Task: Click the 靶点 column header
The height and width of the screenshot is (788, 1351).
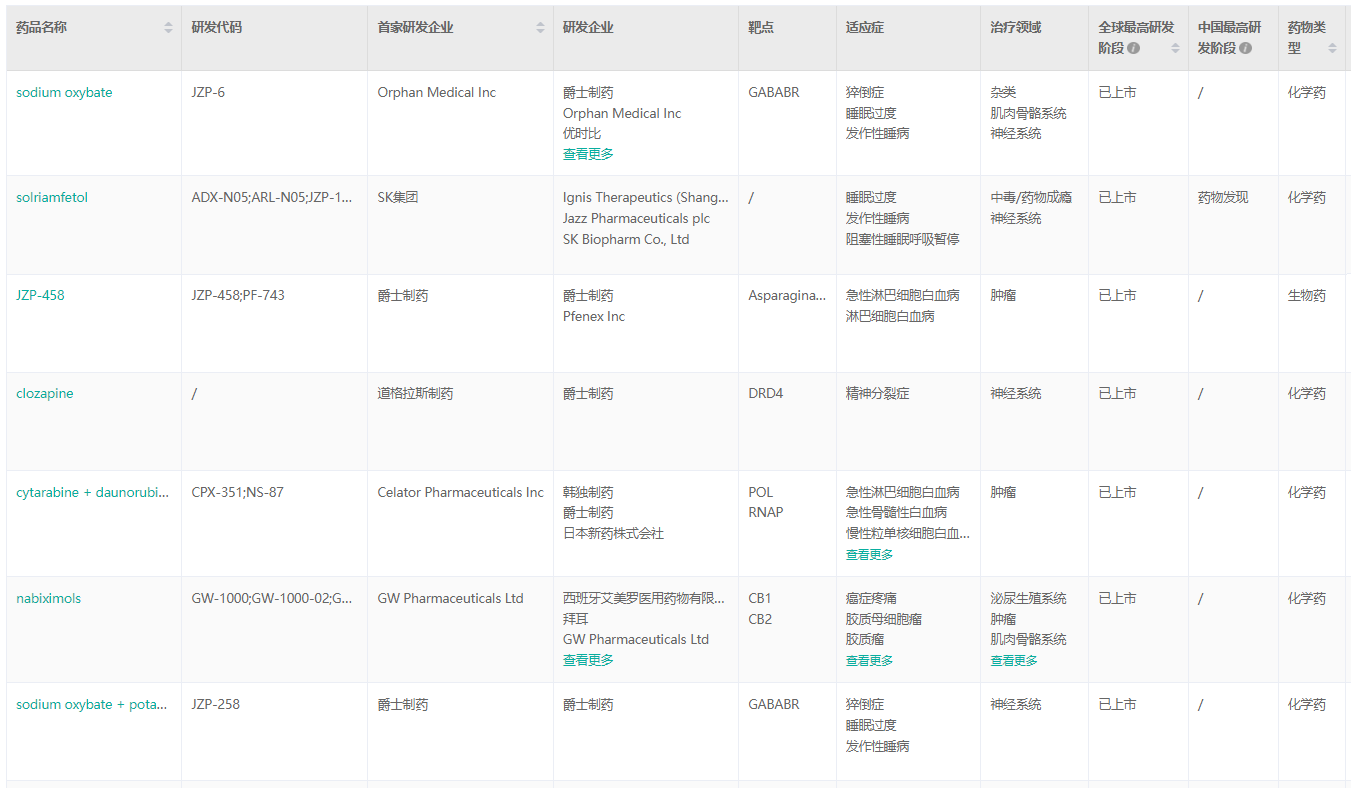Action: click(761, 28)
